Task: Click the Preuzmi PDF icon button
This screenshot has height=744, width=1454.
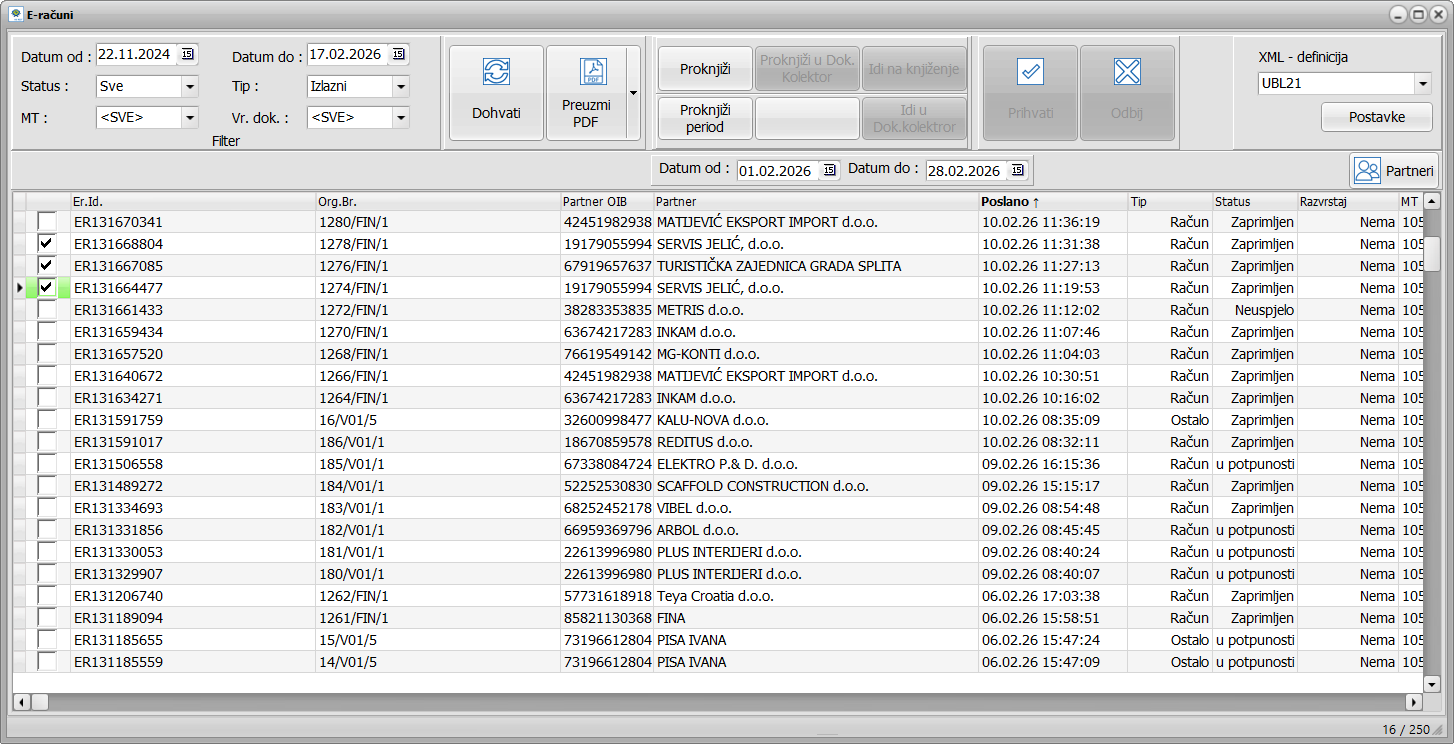Action: 593,72
